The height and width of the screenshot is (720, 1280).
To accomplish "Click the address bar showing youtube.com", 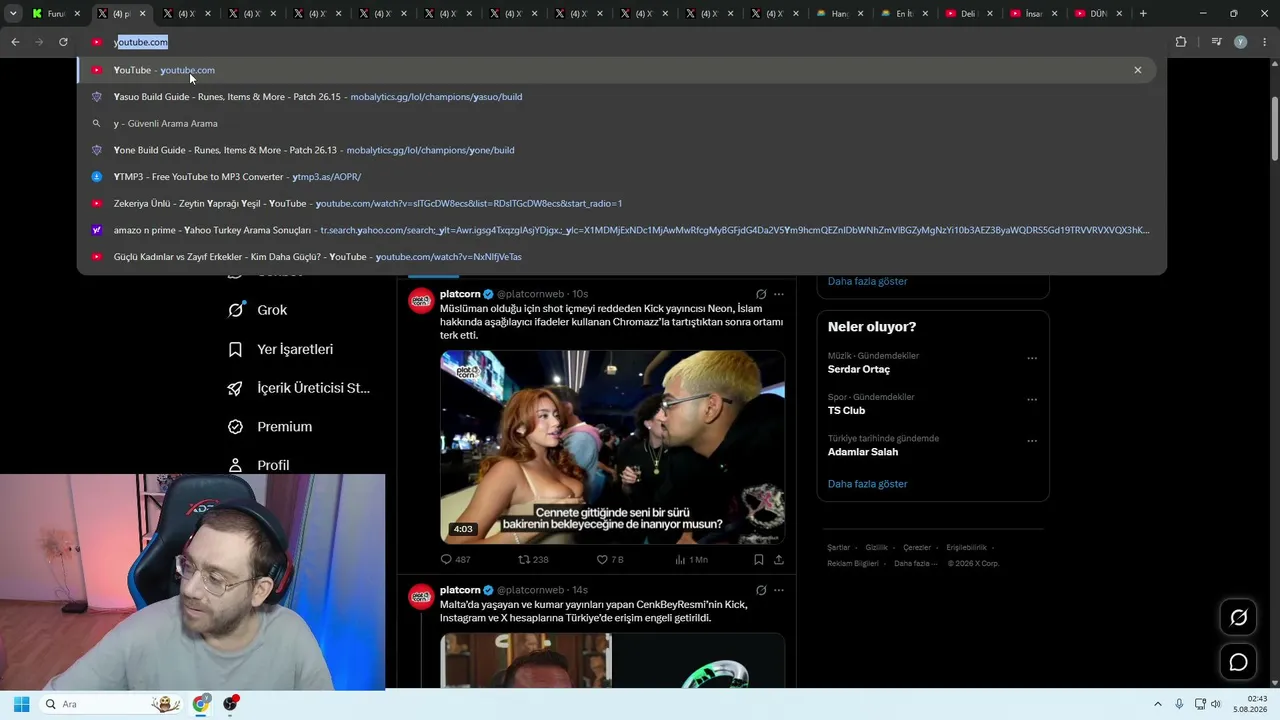I will point(620,42).
